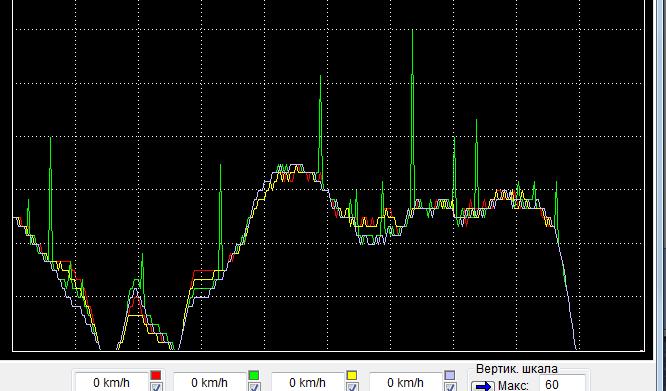Click the blue arrow button beside Макс

click(483, 386)
